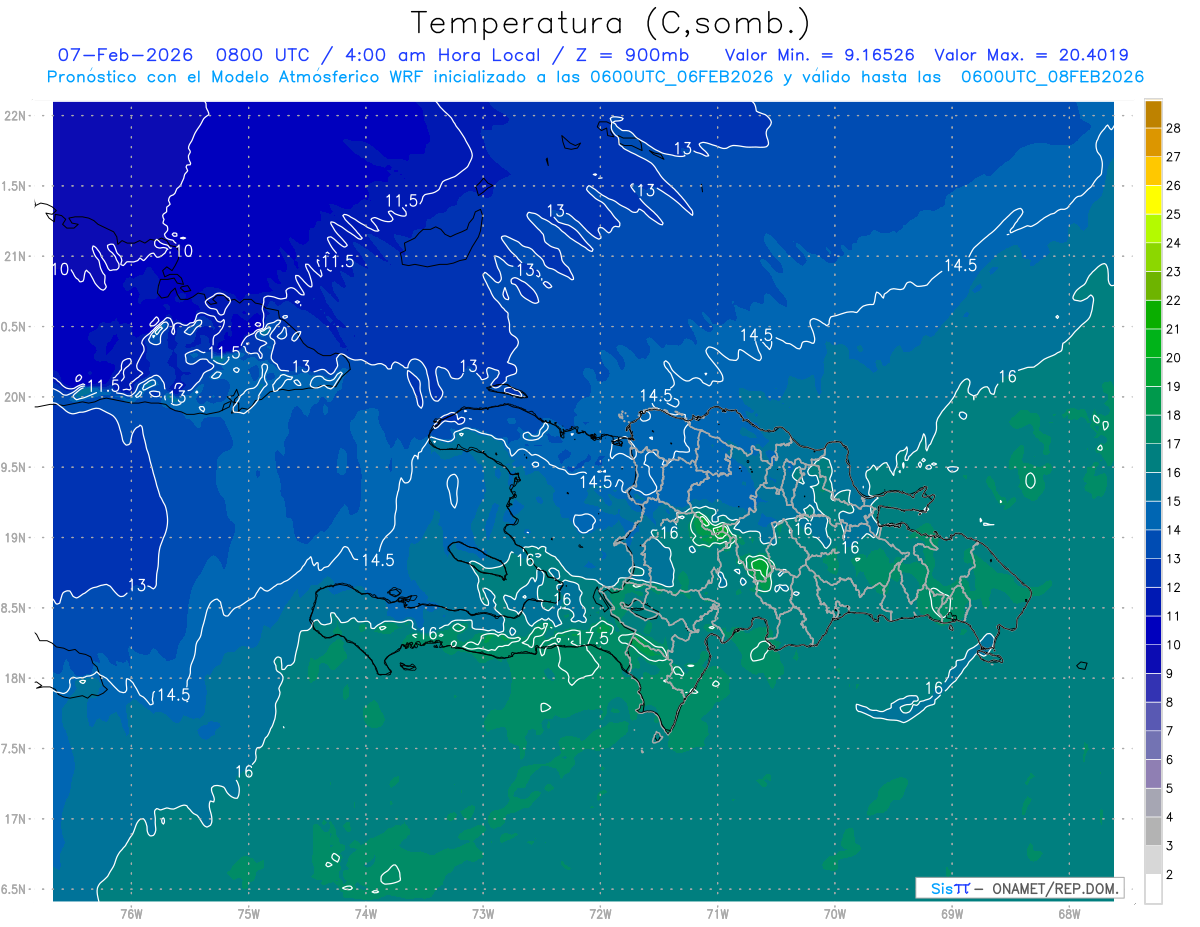Pick the bright yellow swatch in the color scale
The height and width of the screenshot is (927, 1200).
pyautogui.click(x=1153, y=201)
